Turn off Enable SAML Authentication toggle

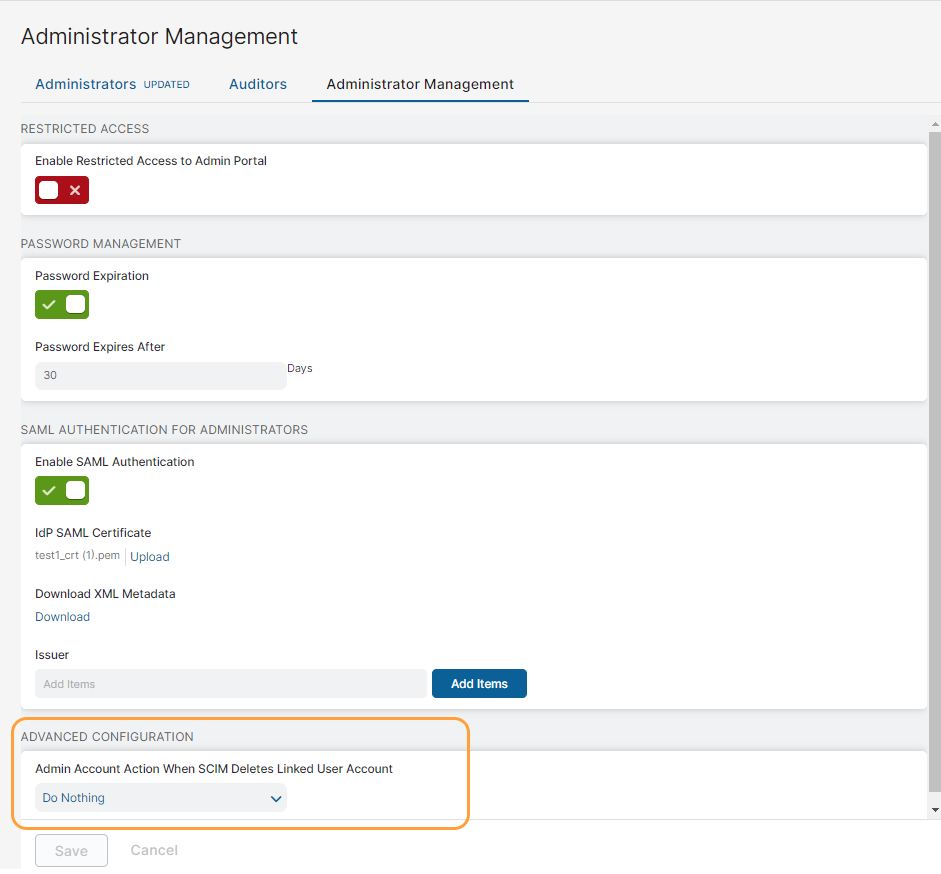62,491
